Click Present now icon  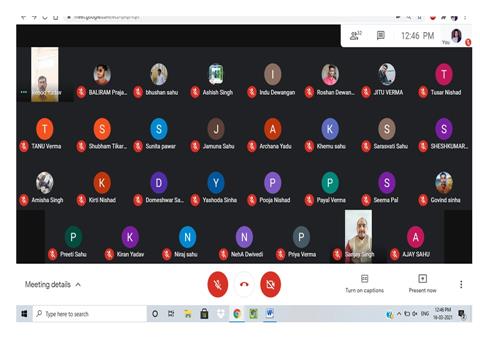pos(422,284)
